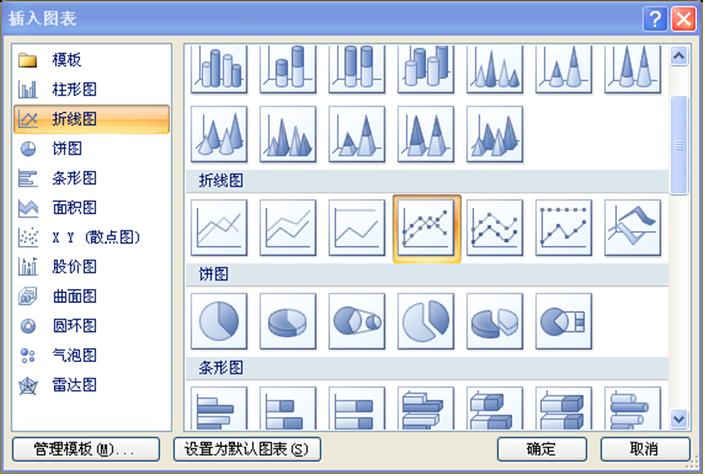Choose the 100% stacked bar chart
Viewport: 705px width, 476px height.
[x=357, y=408]
